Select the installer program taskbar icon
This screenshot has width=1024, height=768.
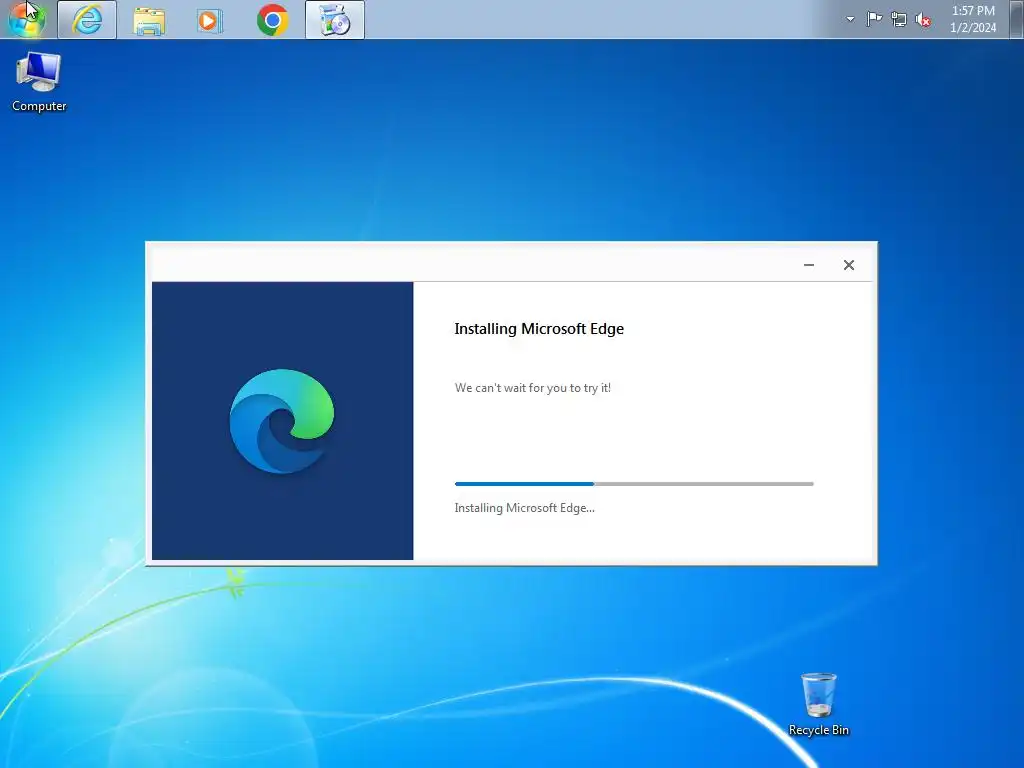pyautogui.click(x=335, y=20)
